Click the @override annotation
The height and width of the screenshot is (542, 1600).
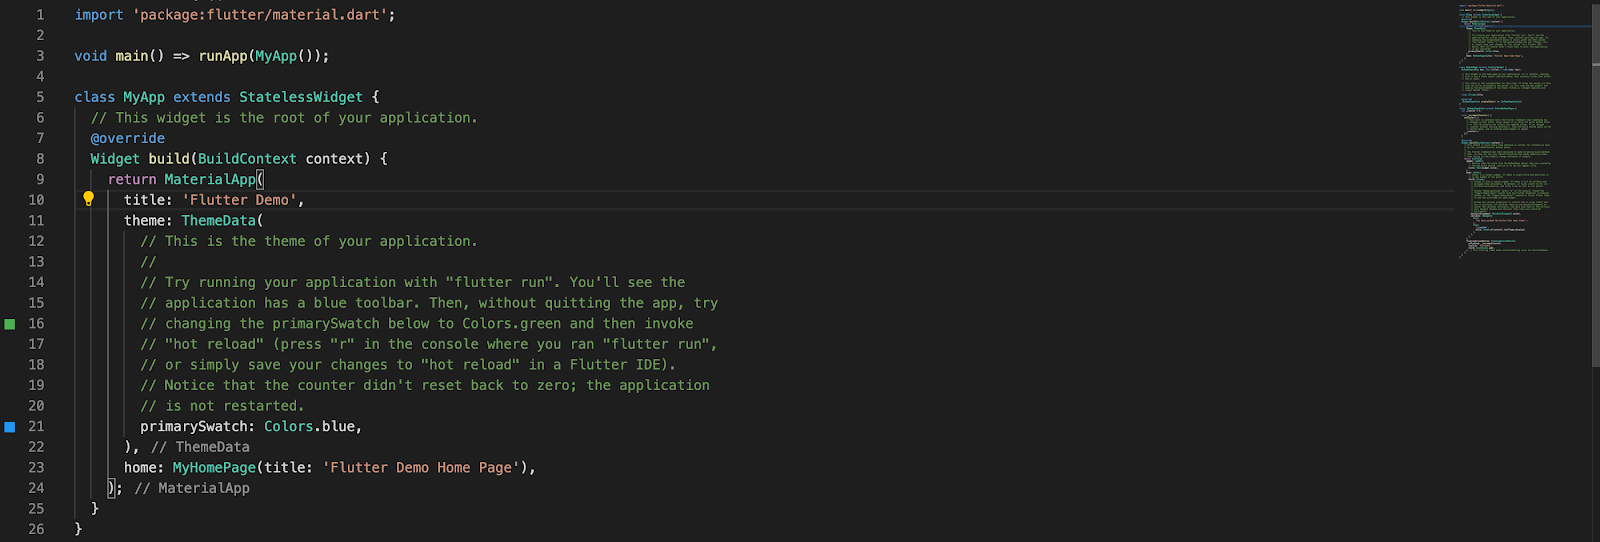[x=128, y=138]
